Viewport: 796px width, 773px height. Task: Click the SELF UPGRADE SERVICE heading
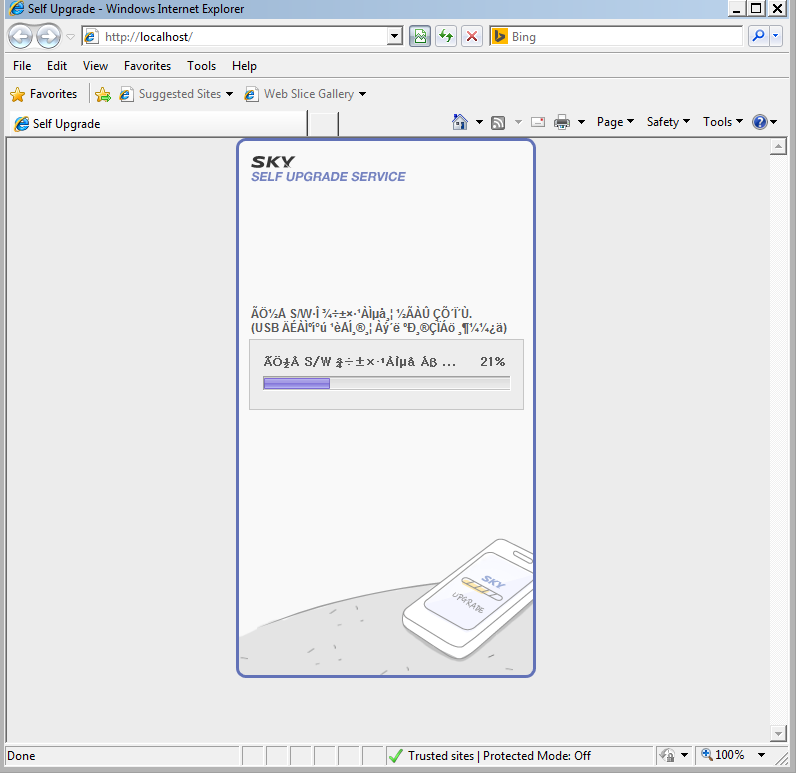pyautogui.click(x=328, y=177)
